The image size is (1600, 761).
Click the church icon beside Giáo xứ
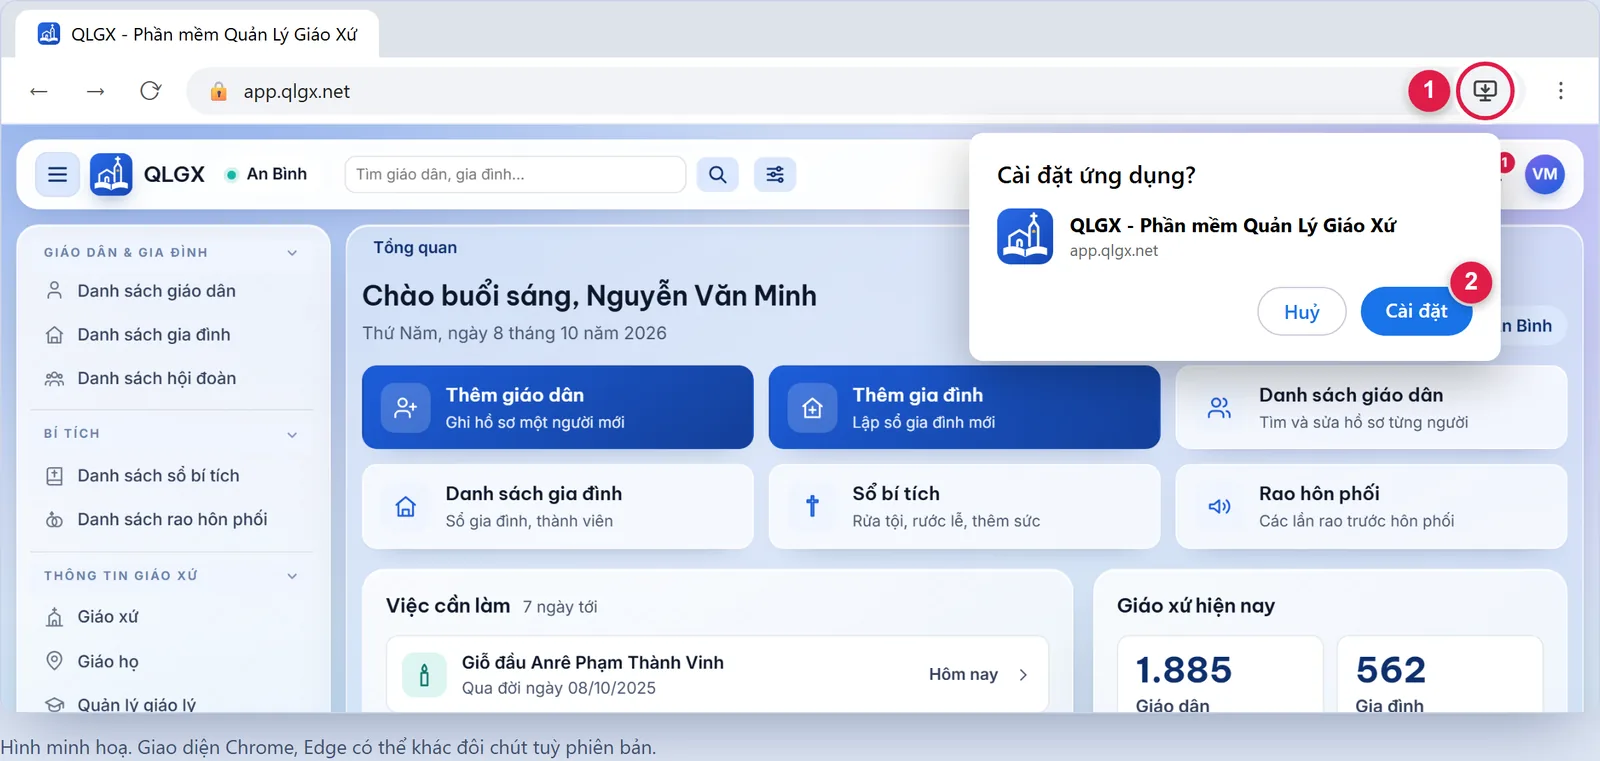coord(55,617)
